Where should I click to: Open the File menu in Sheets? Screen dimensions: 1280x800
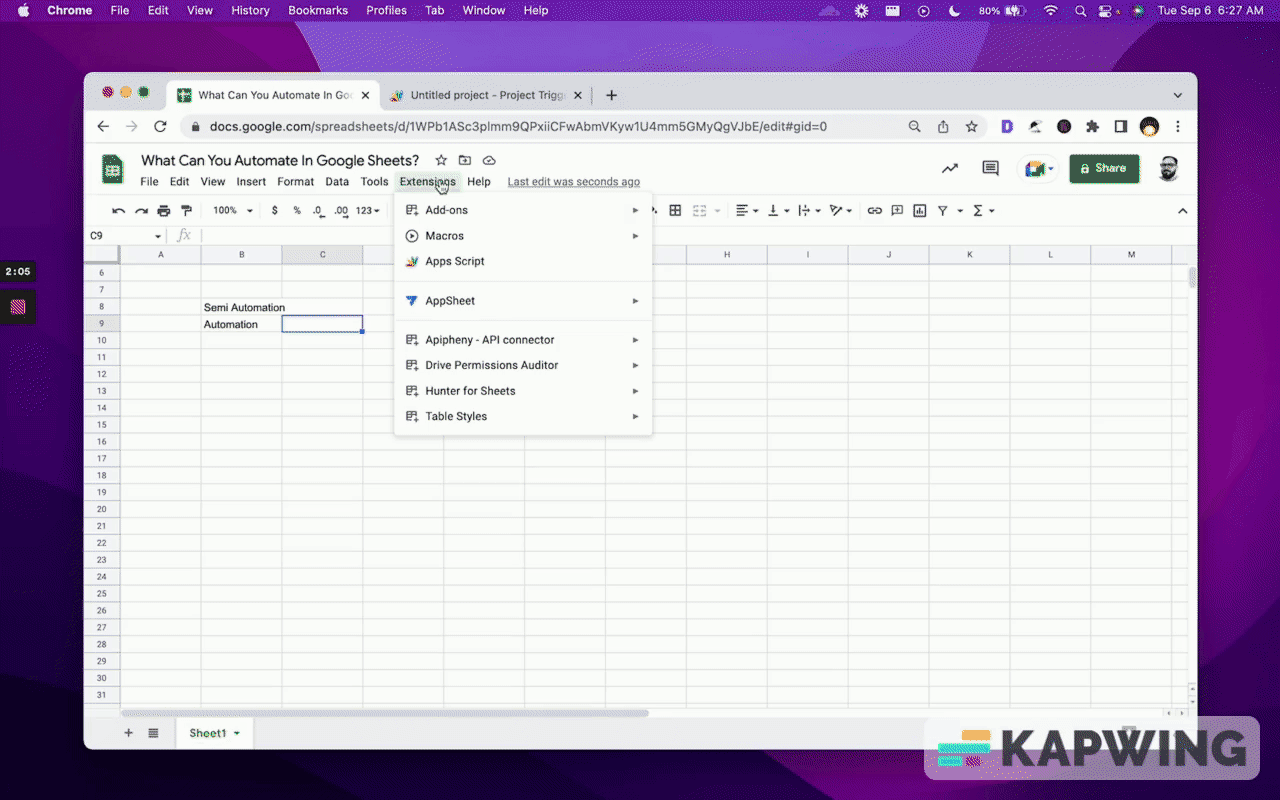[x=149, y=182]
